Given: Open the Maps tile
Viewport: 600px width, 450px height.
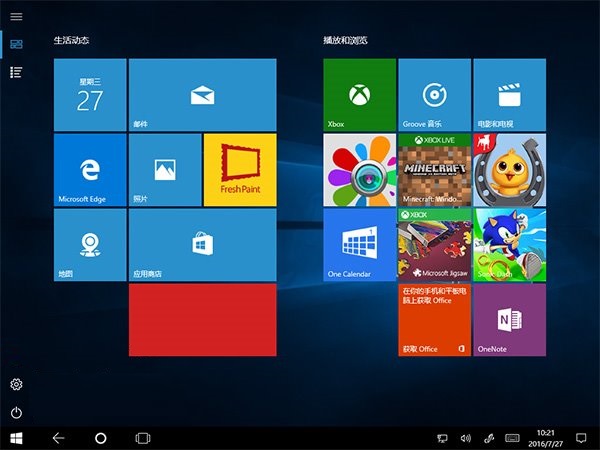Looking at the screenshot, I should [x=90, y=245].
